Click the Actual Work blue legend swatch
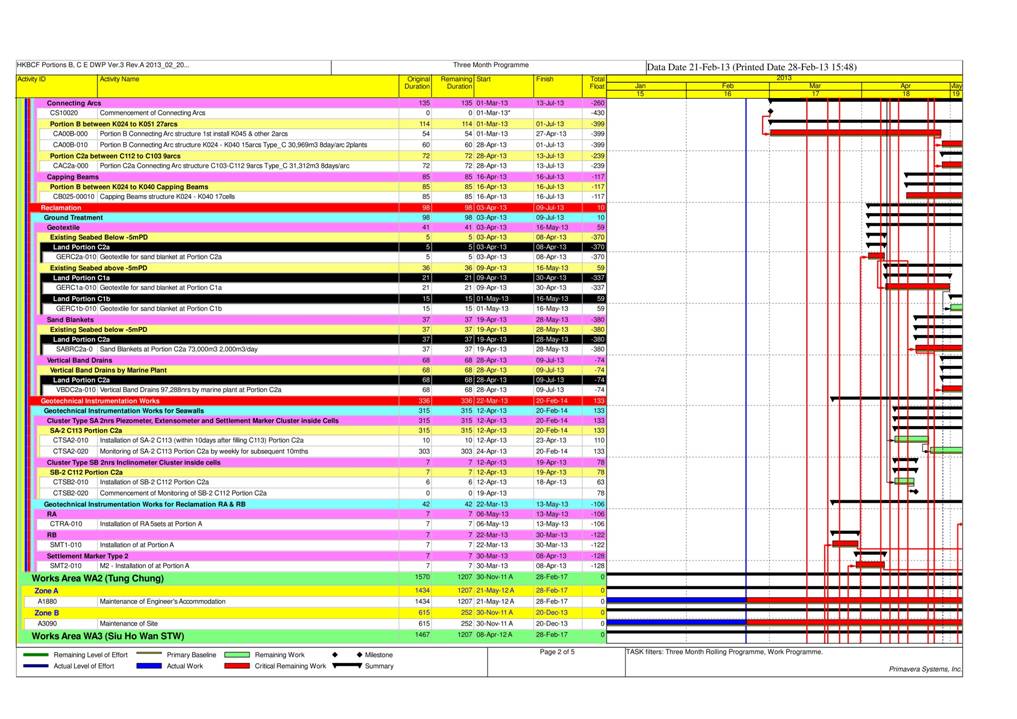Image resolution: width=1017 pixels, height=719 pixels. (149, 666)
